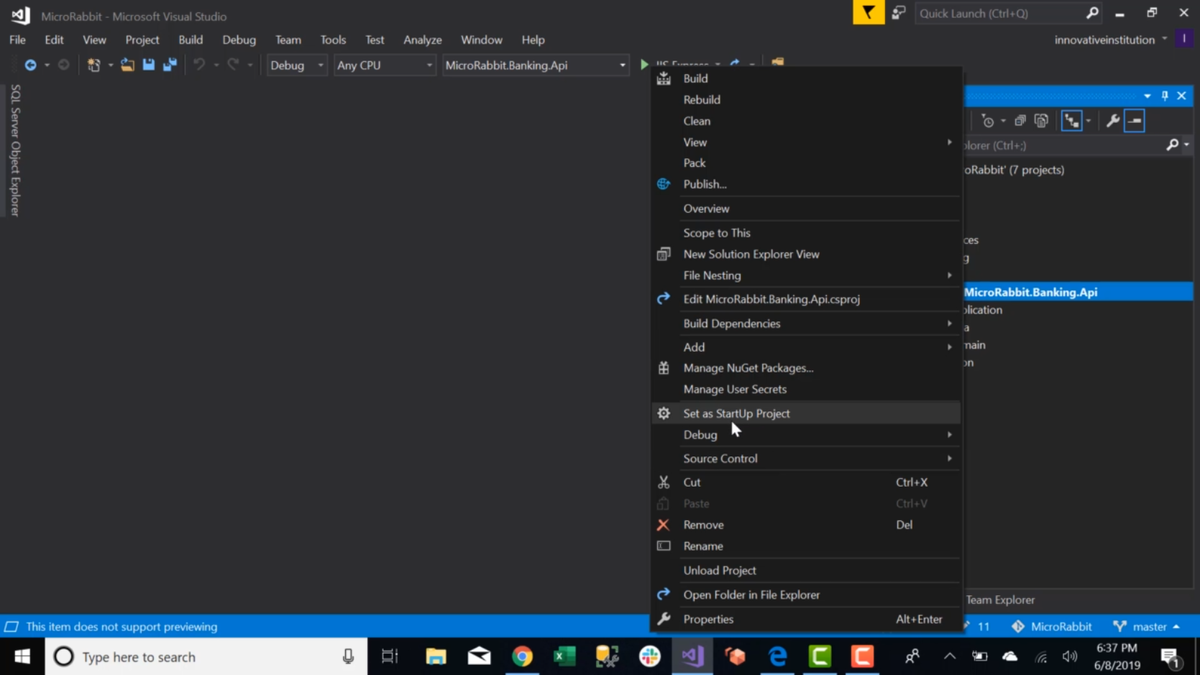Click the Windows taskbar search box
Screen dimensions: 1200x675
[206, 656]
